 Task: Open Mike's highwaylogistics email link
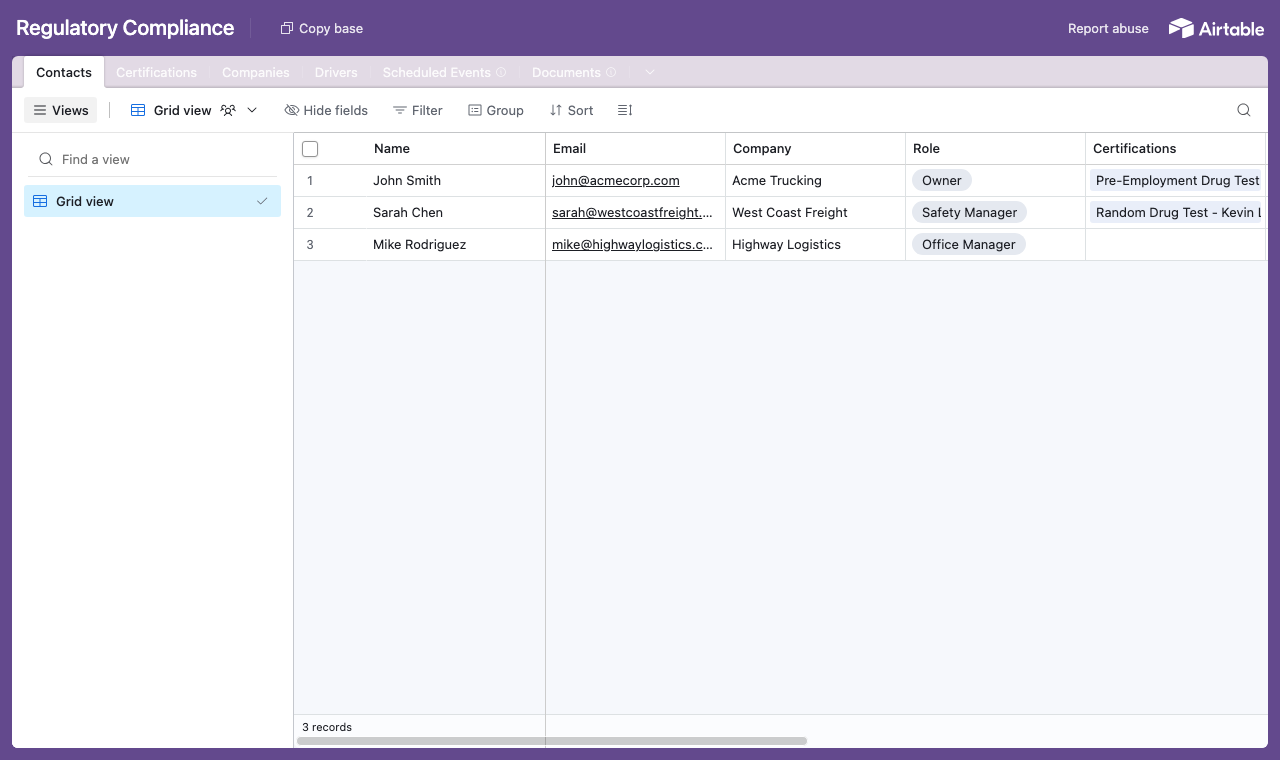pyautogui.click(x=632, y=245)
